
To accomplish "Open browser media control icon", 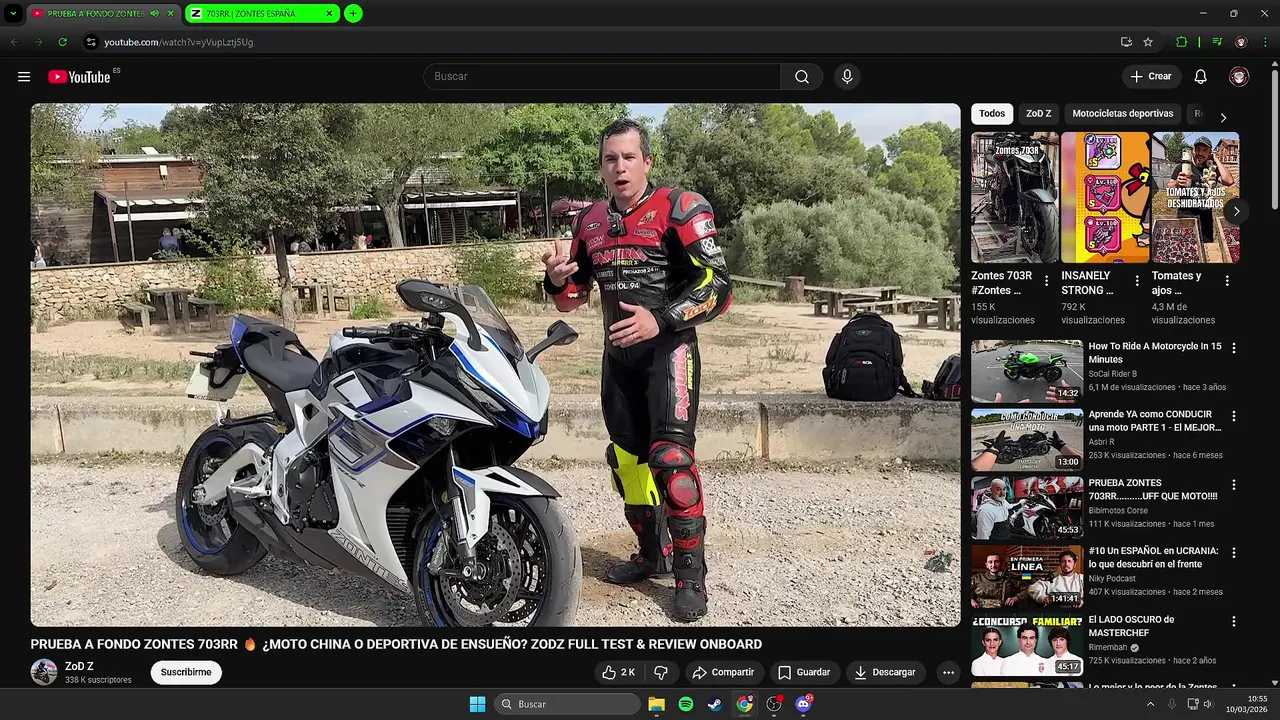I will (1217, 42).
